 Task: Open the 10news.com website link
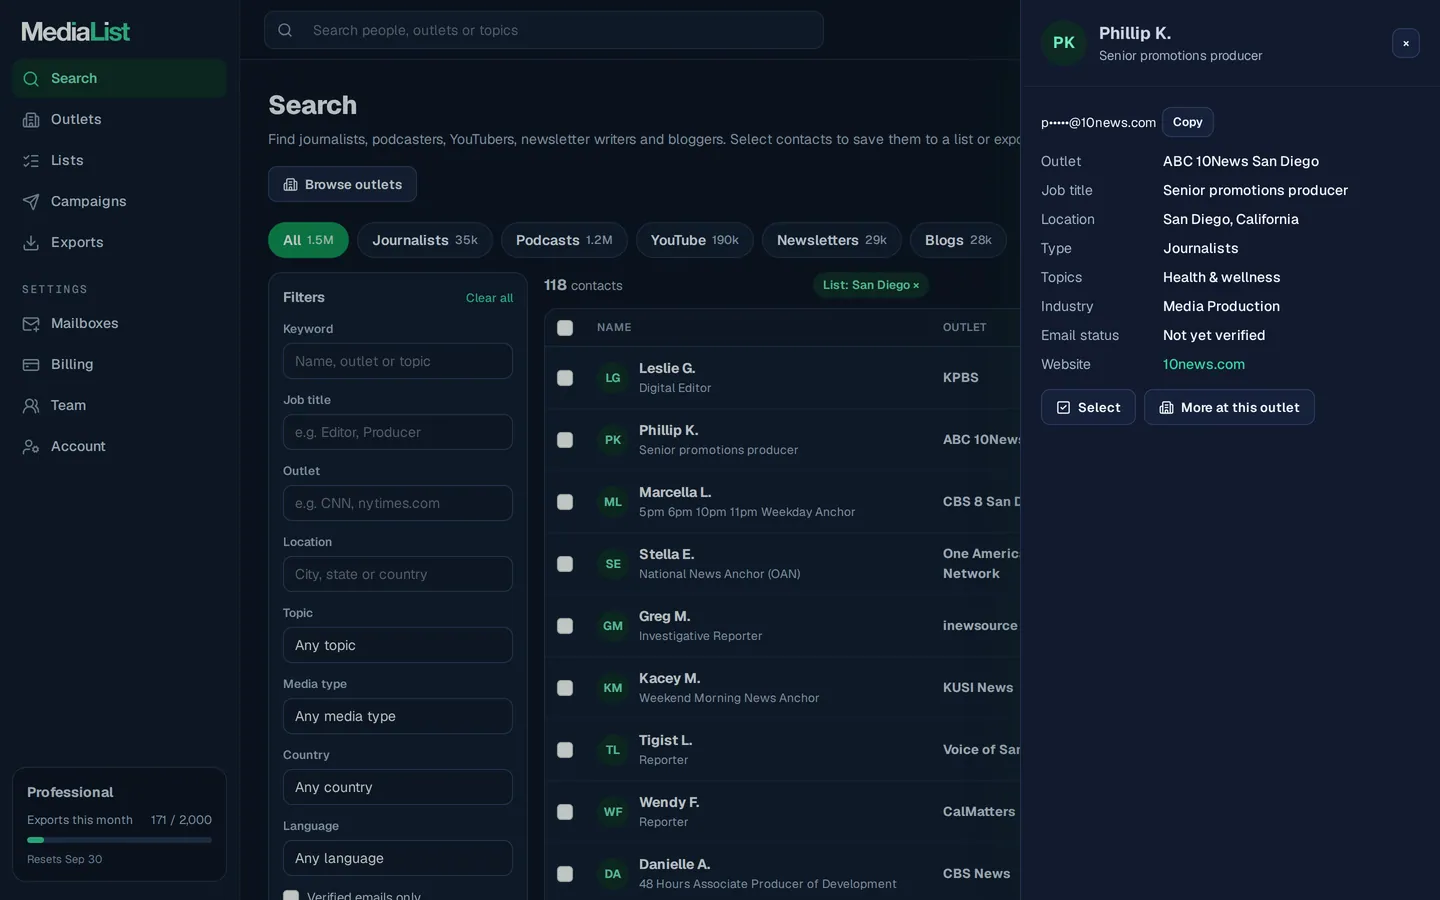pyautogui.click(x=1204, y=365)
